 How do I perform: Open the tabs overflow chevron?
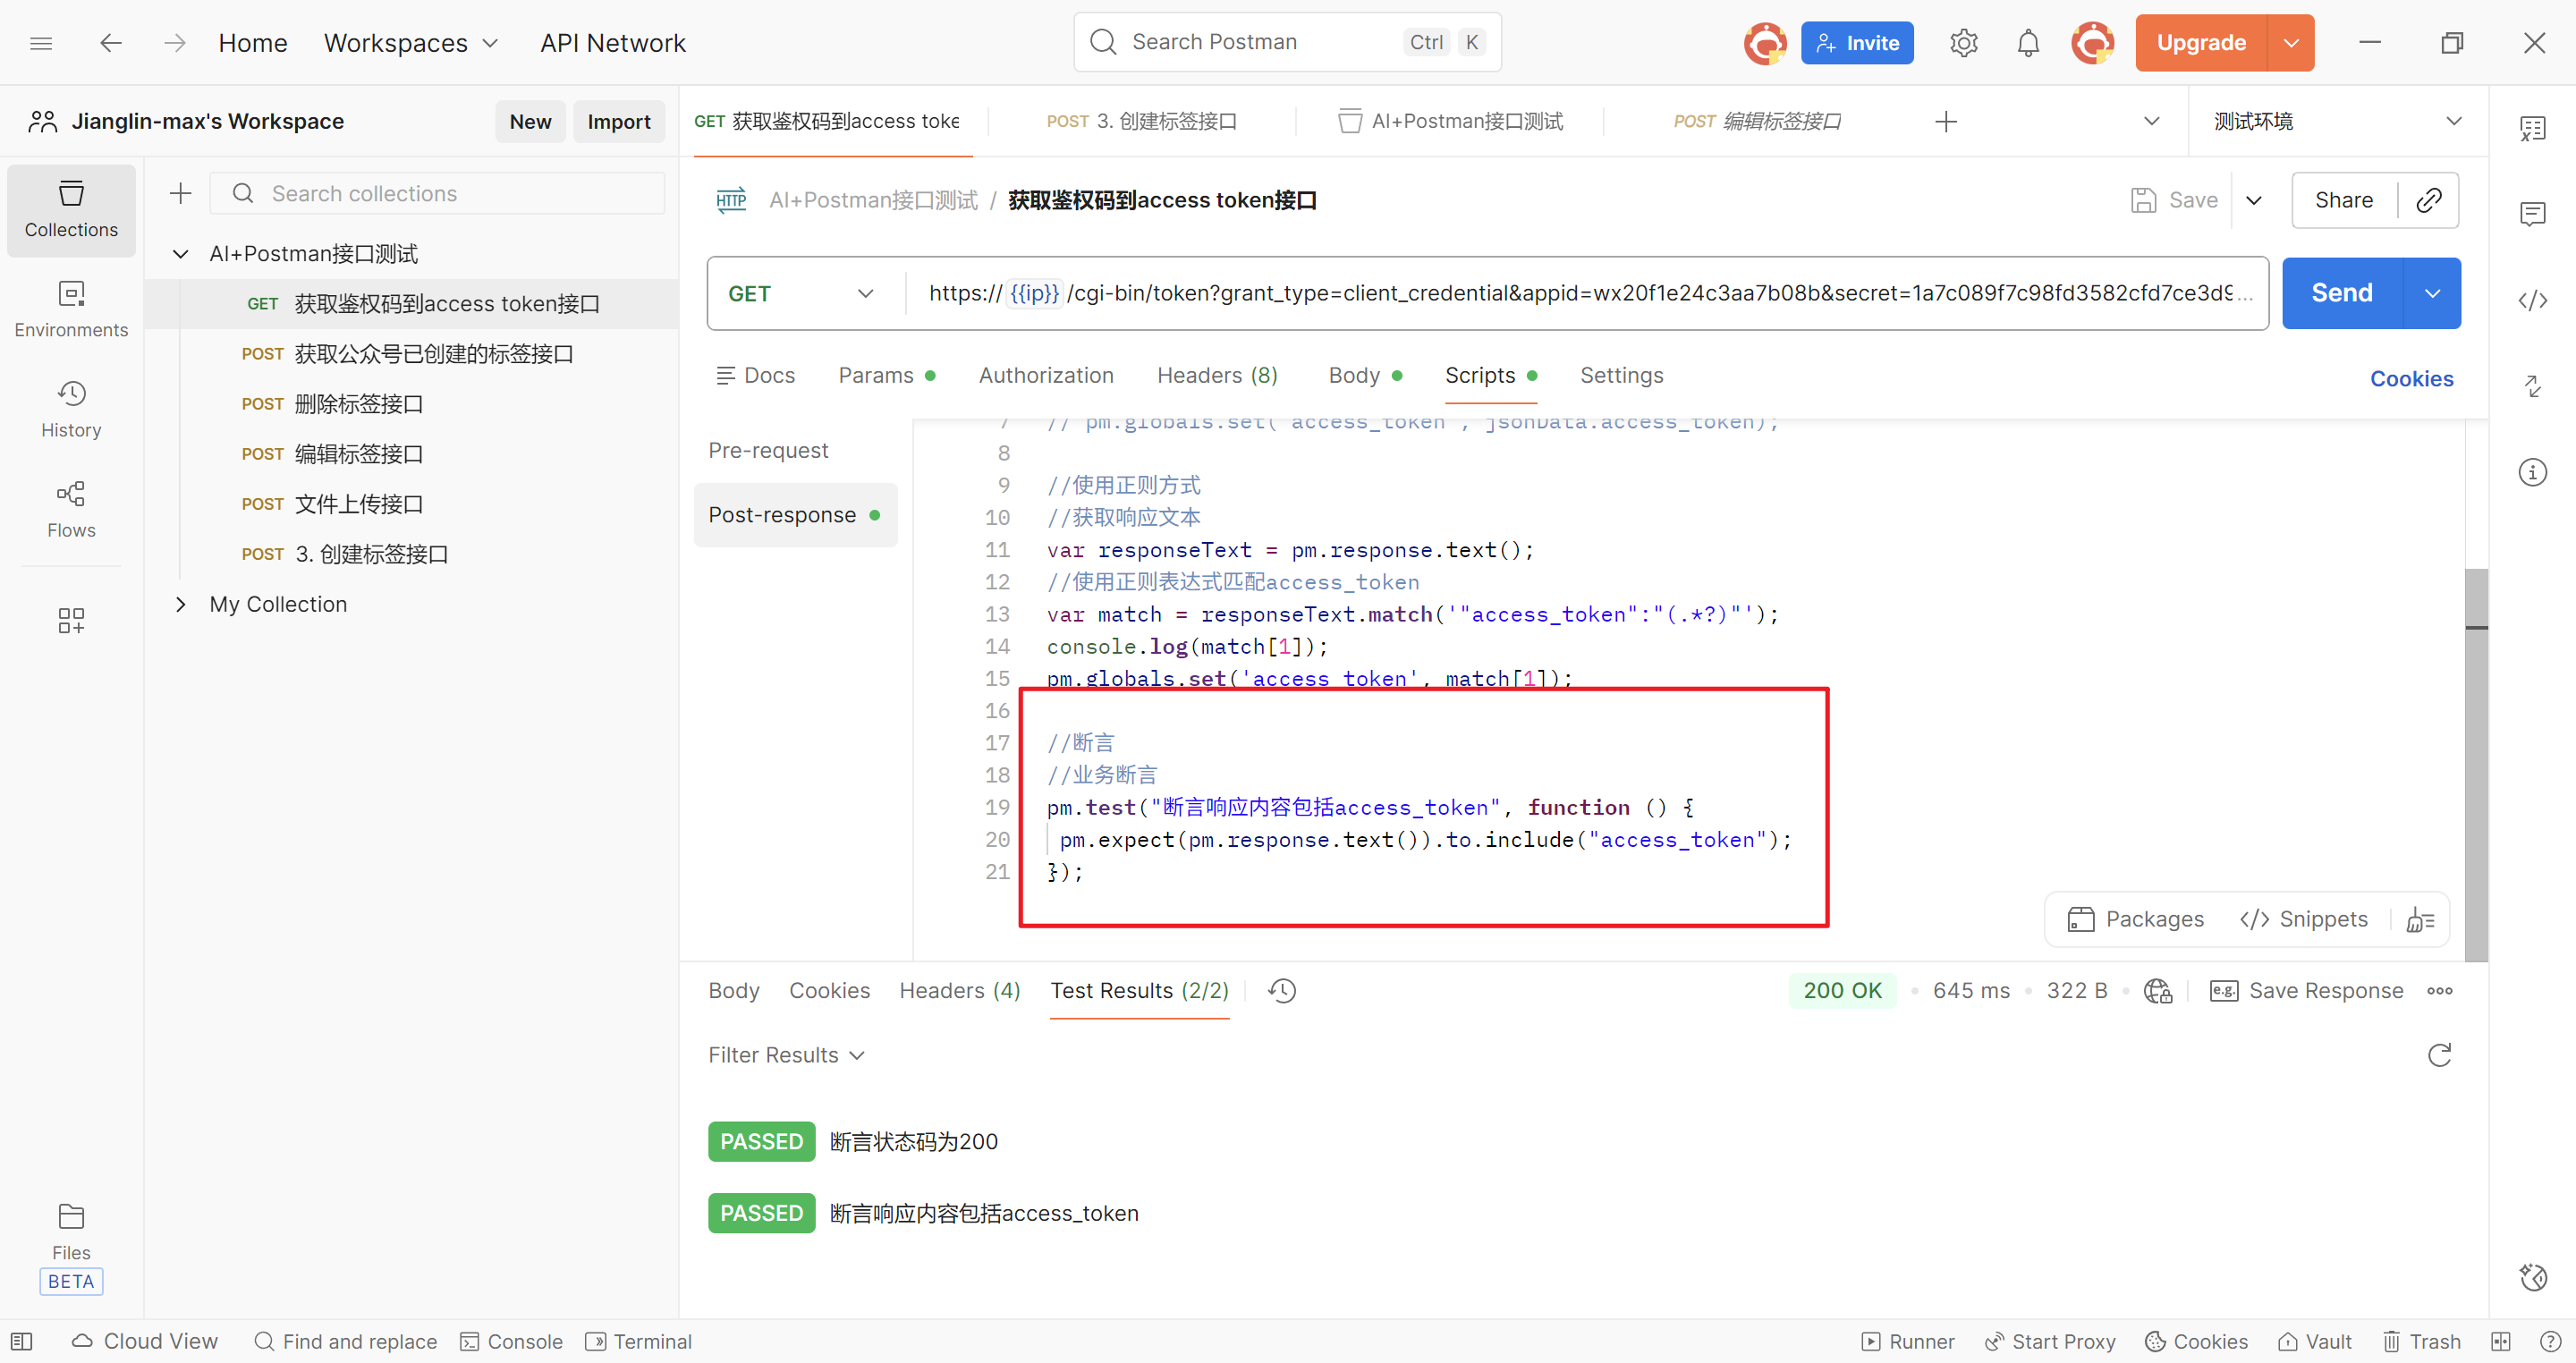[x=2151, y=122]
